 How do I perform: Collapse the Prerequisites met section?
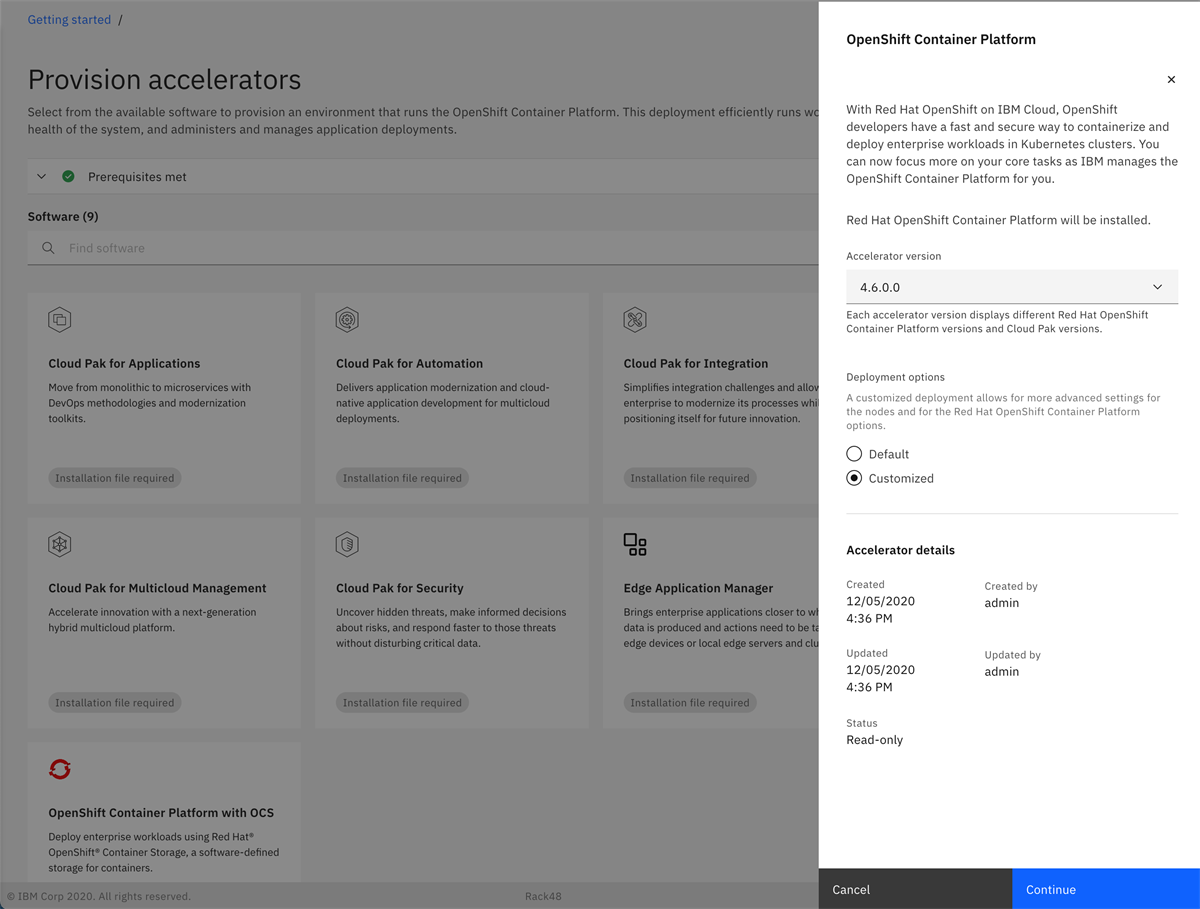point(41,175)
